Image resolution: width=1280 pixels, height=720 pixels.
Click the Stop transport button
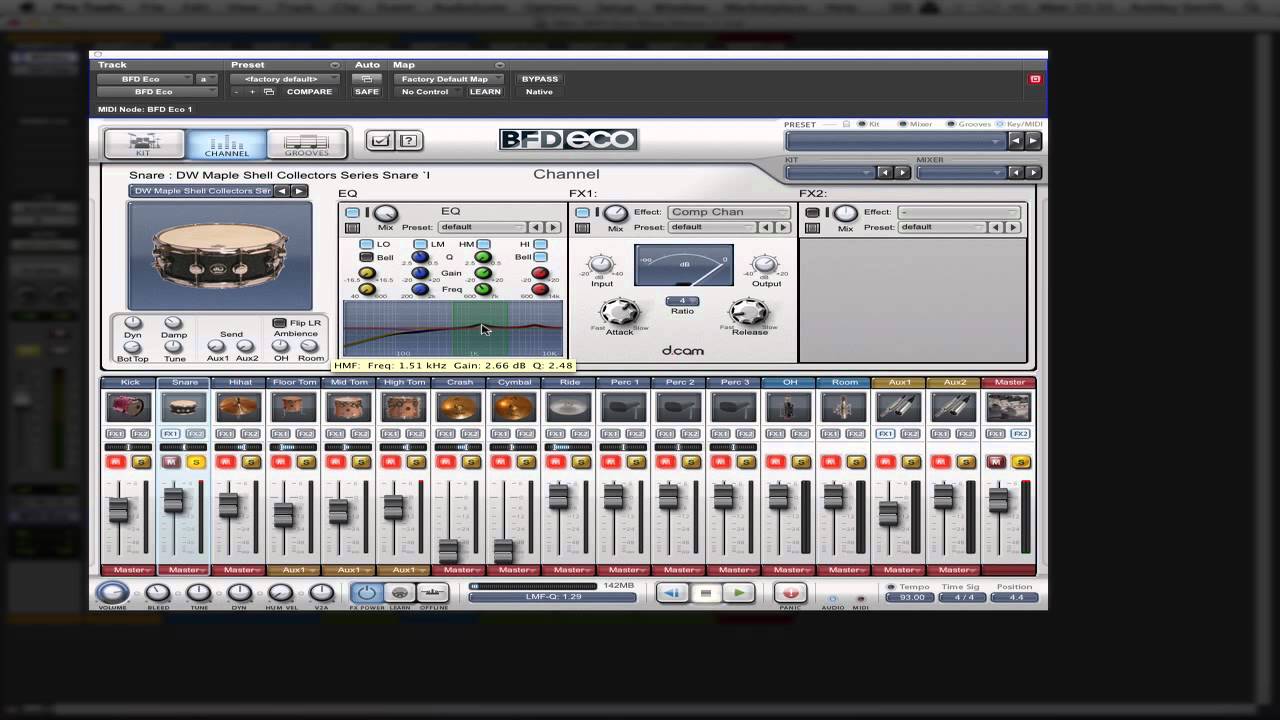(x=705, y=593)
